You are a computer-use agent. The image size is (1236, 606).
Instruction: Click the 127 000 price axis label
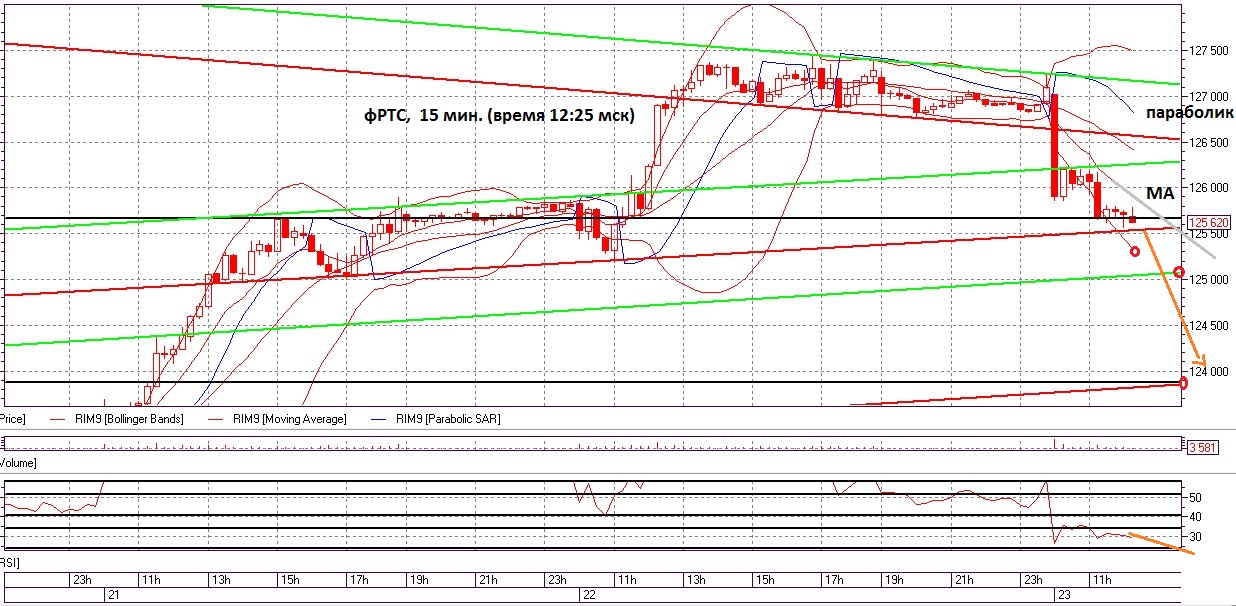(1207, 96)
